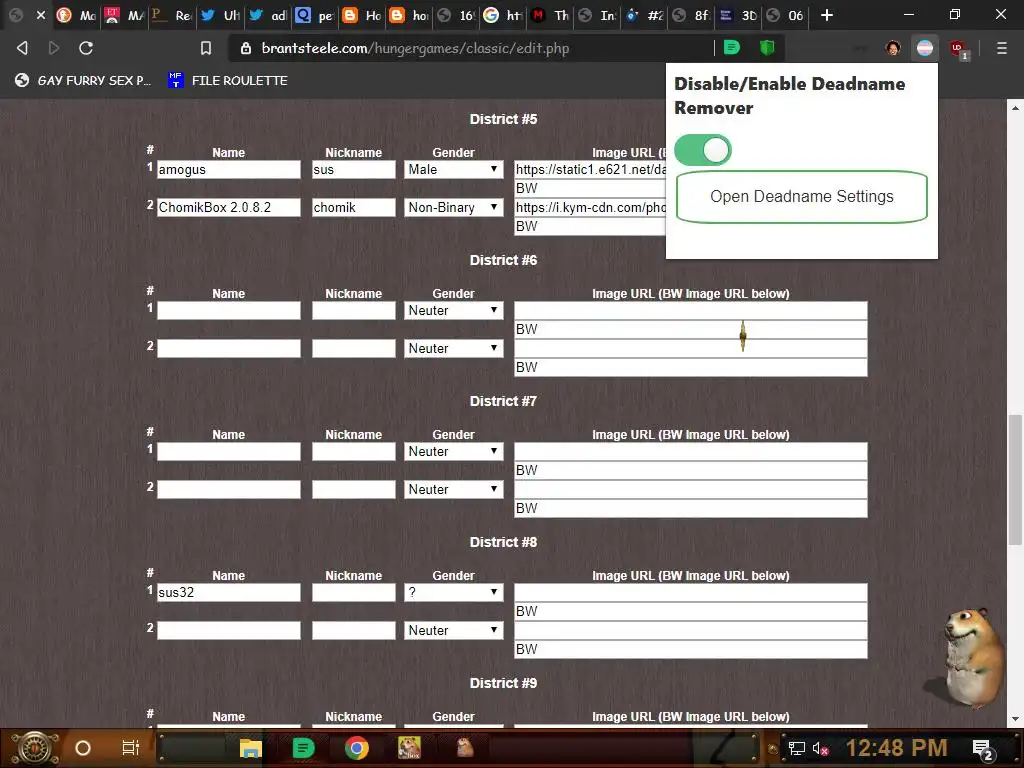Click Open Deadname Settings button
Image resolution: width=1024 pixels, height=768 pixels.
tap(802, 197)
